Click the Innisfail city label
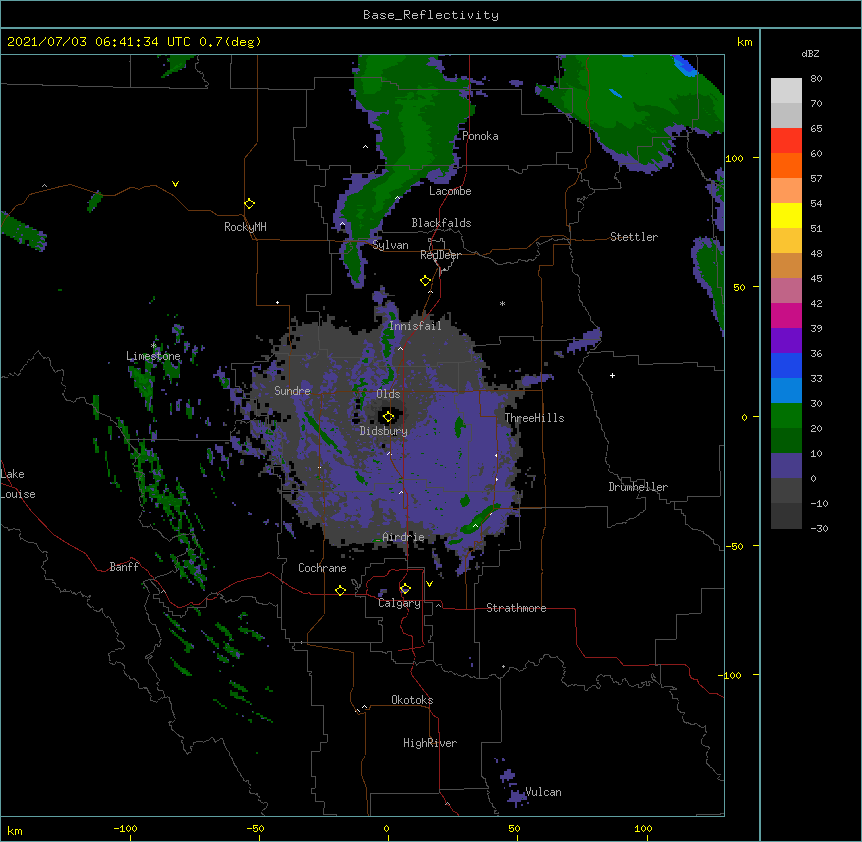862x842 pixels. [x=415, y=326]
